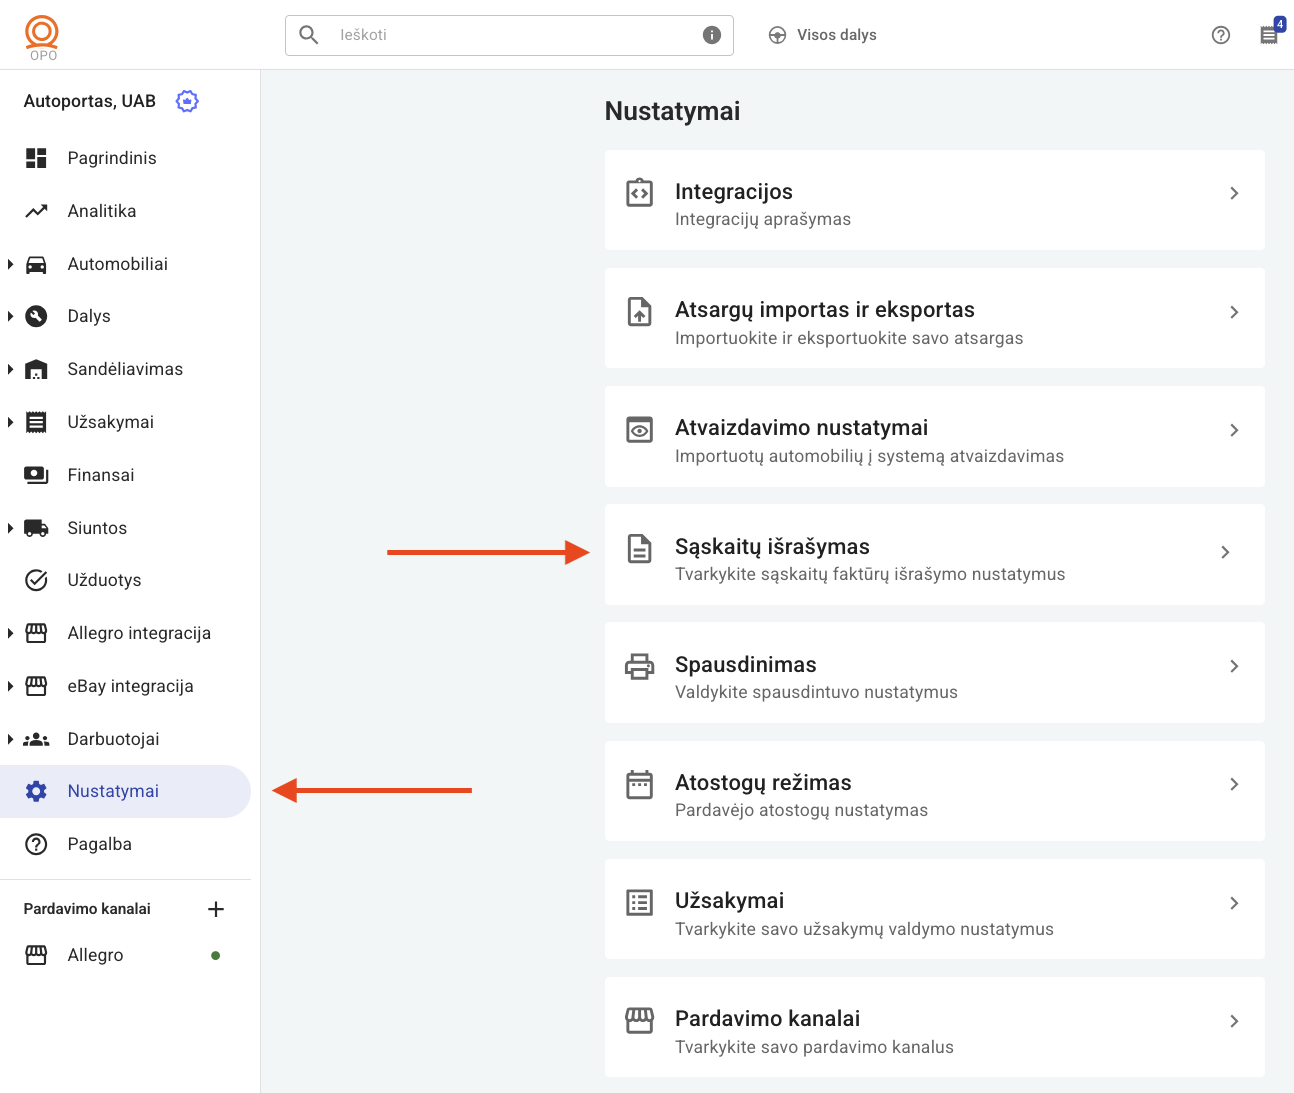Open the Finansai menu item

(x=101, y=475)
